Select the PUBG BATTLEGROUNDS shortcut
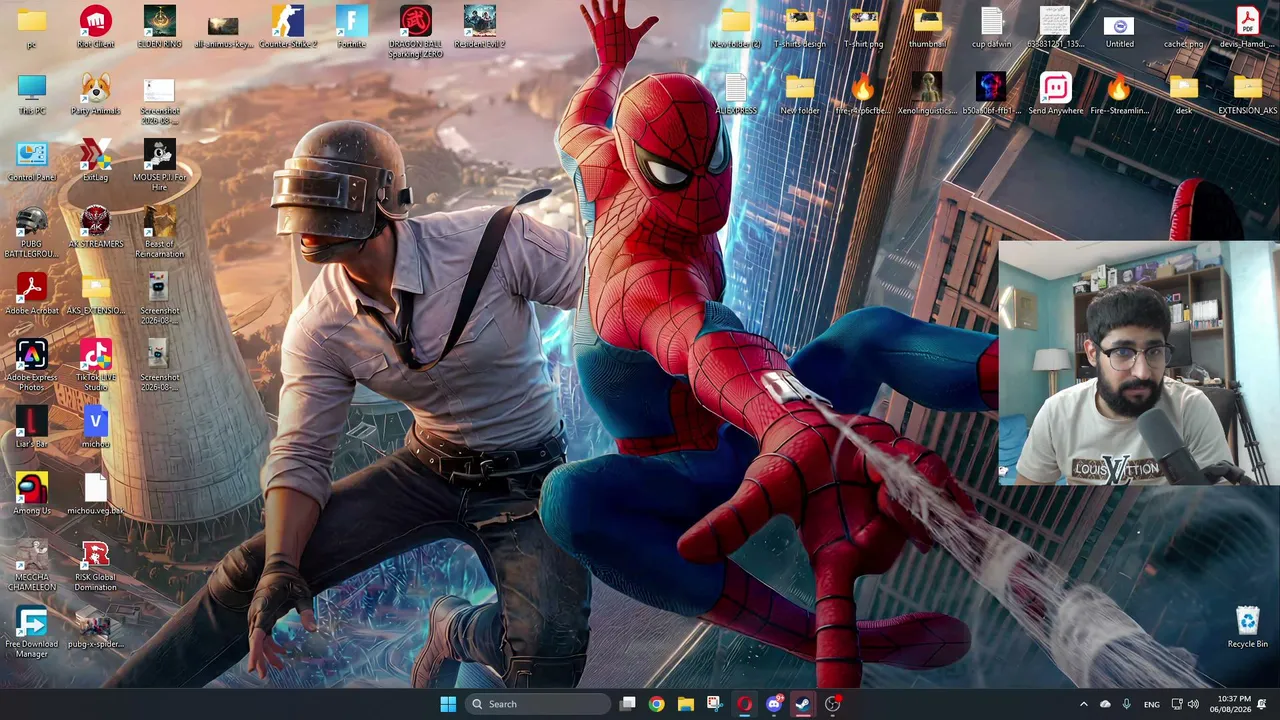The height and width of the screenshot is (720, 1280). 31,233
